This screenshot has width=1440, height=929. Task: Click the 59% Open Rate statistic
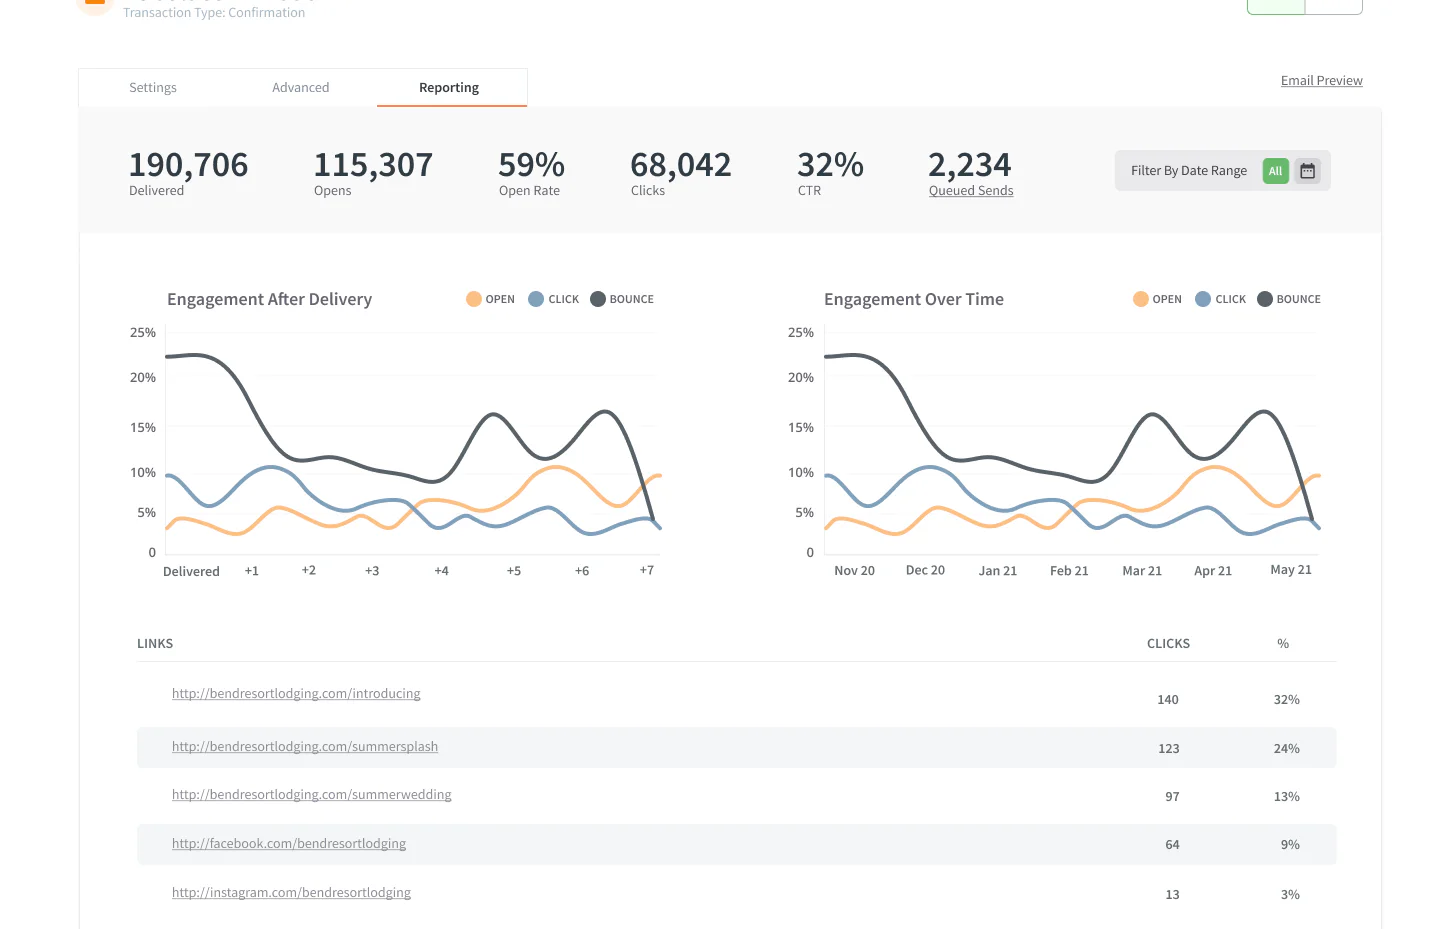[532, 173]
